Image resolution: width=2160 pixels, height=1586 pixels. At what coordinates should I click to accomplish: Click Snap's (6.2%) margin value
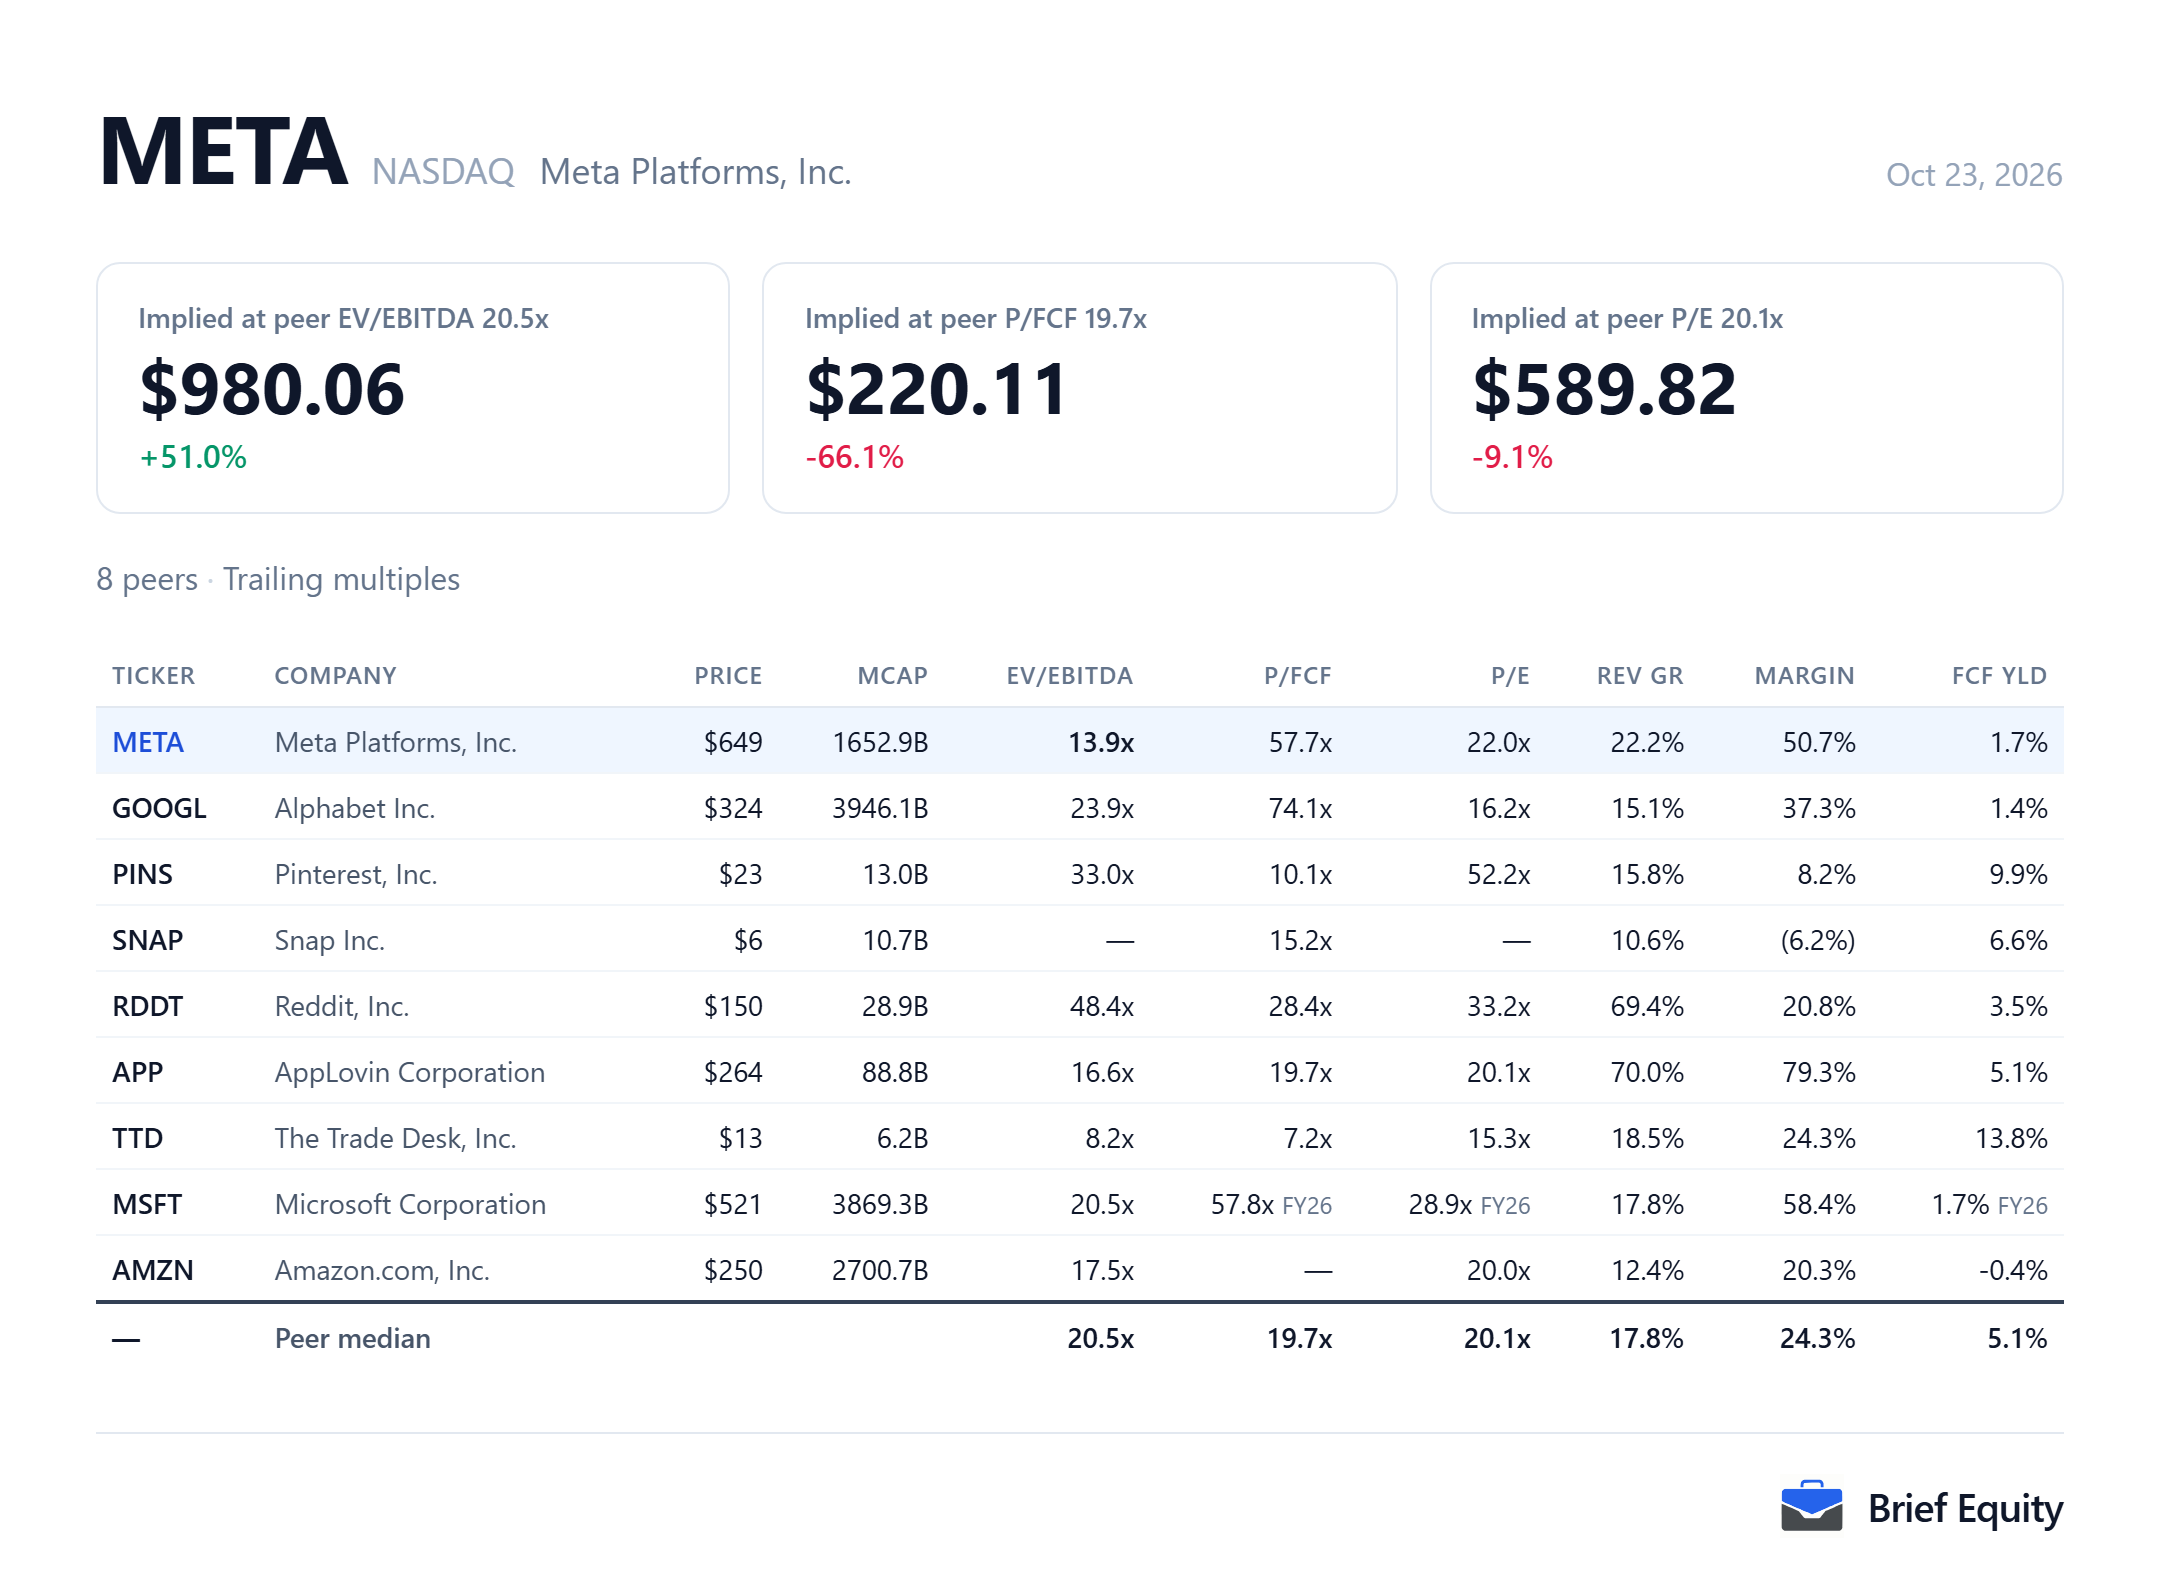point(1817,940)
